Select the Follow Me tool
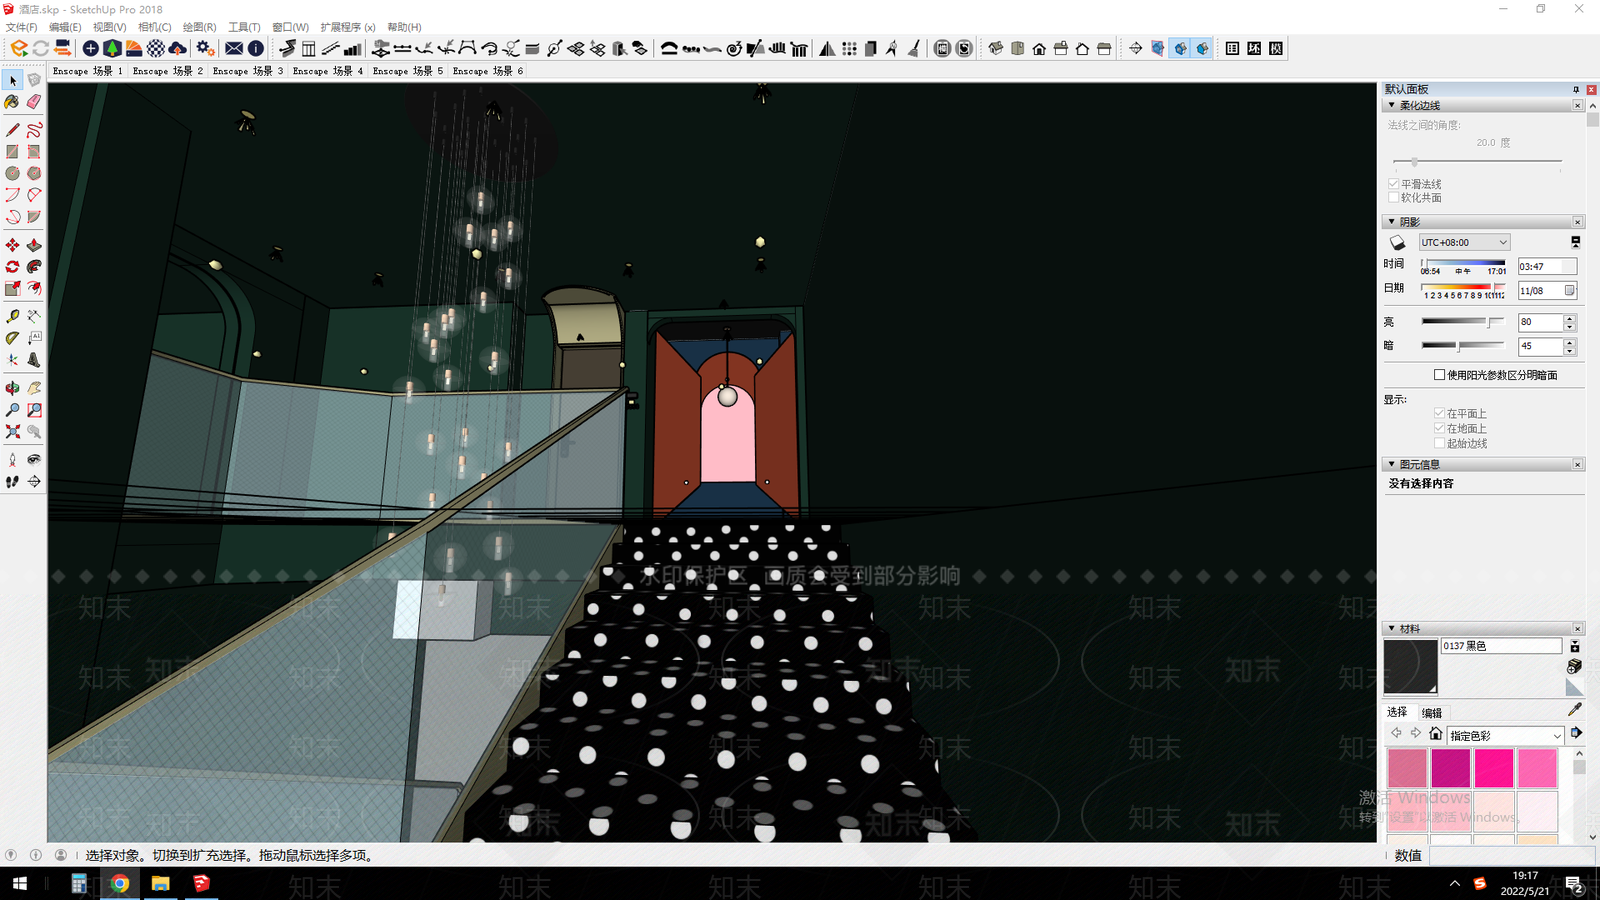The height and width of the screenshot is (900, 1600). tap(34, 267)
